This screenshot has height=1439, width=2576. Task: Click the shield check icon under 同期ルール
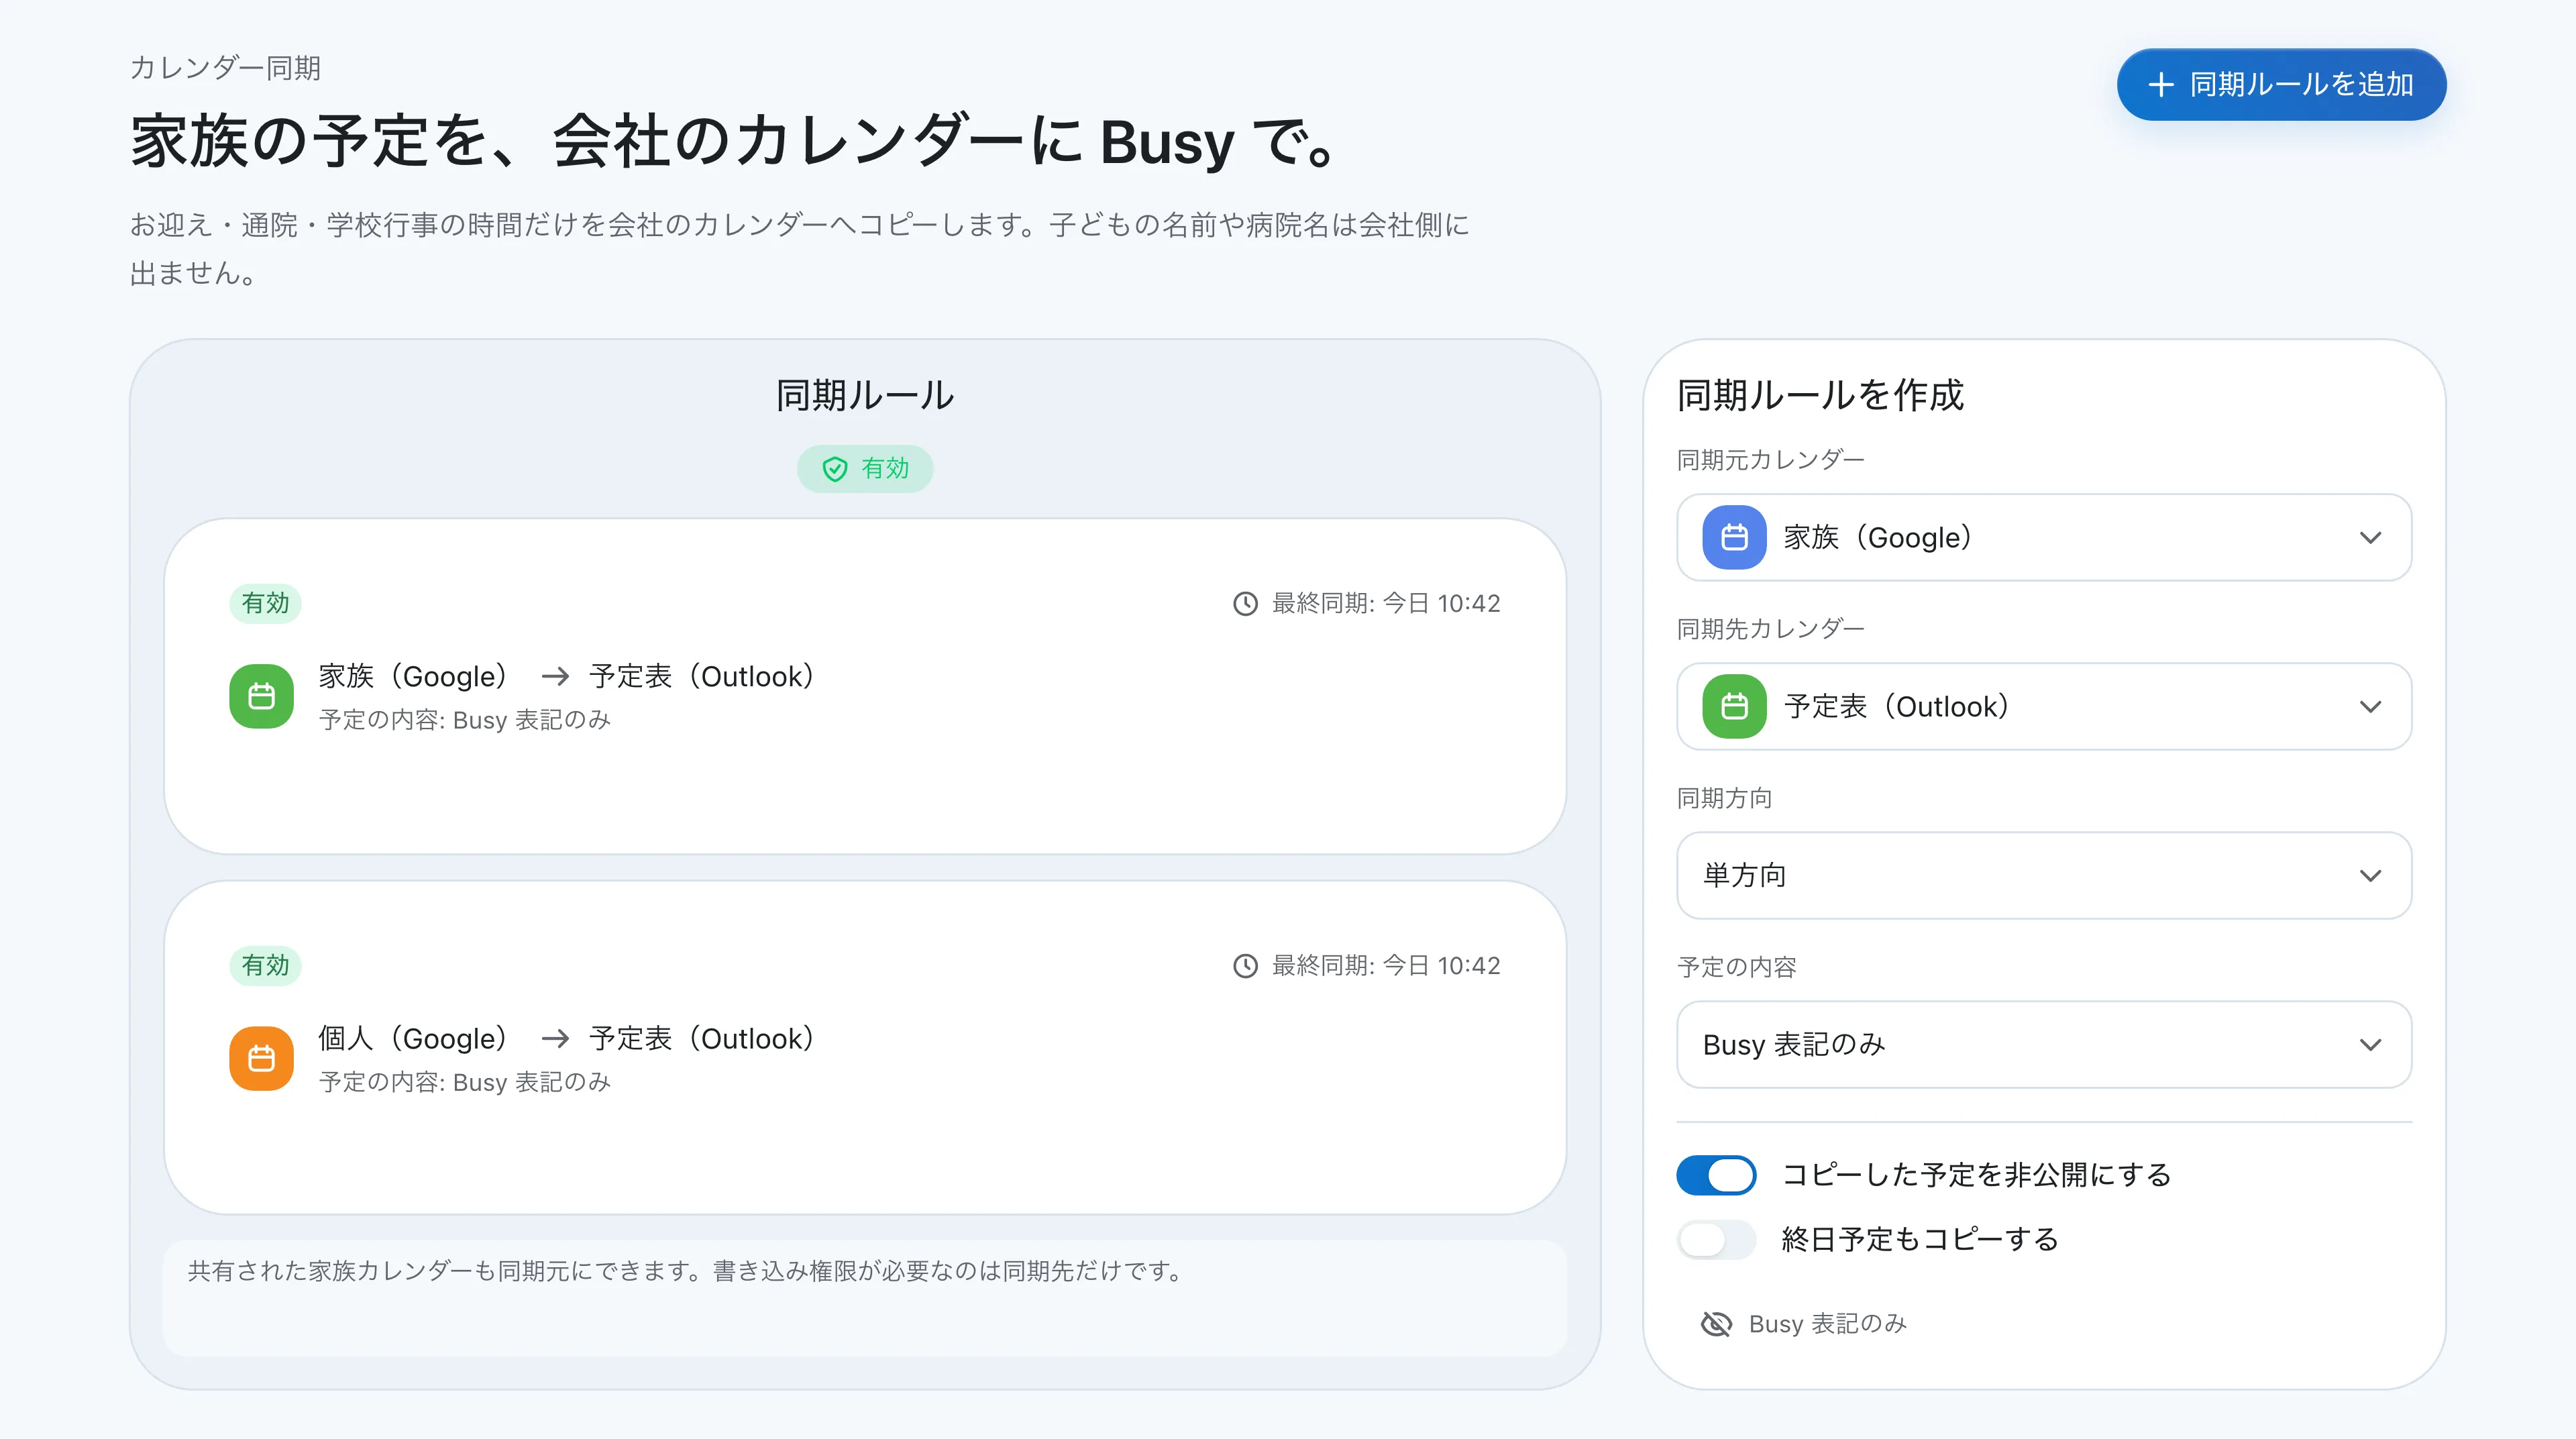pos(835,469)
